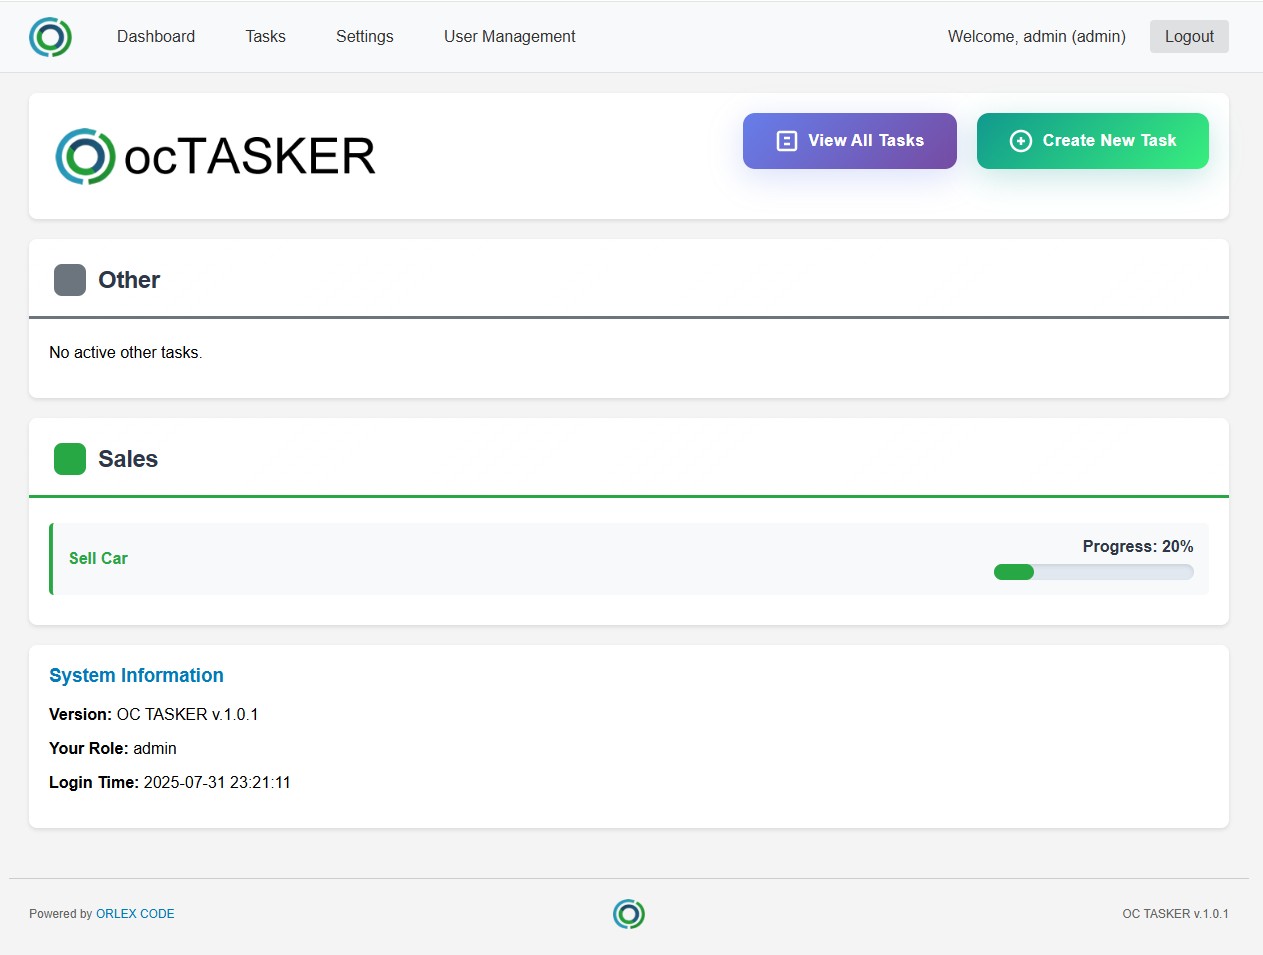Click the footer center logo icon

(x=629, y=914)
